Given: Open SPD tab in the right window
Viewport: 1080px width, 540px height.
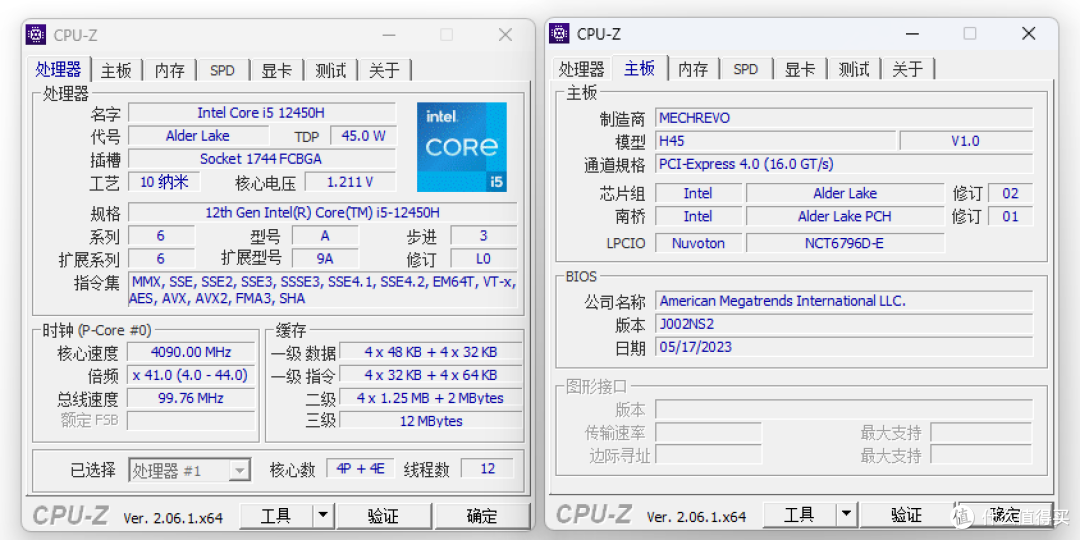Looking at the screenshot, I should 746,69.
